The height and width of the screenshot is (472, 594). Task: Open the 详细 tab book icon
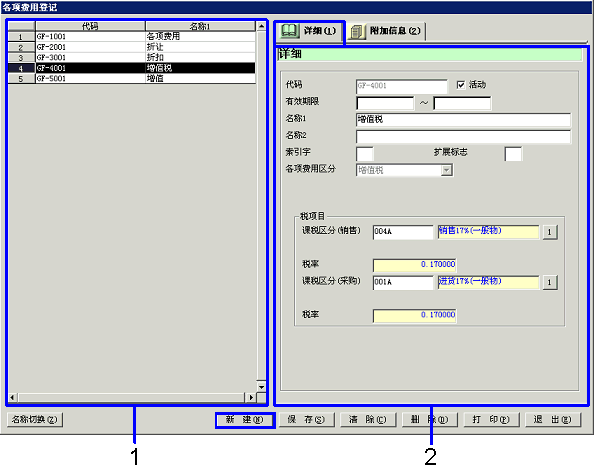coord(289,31)
